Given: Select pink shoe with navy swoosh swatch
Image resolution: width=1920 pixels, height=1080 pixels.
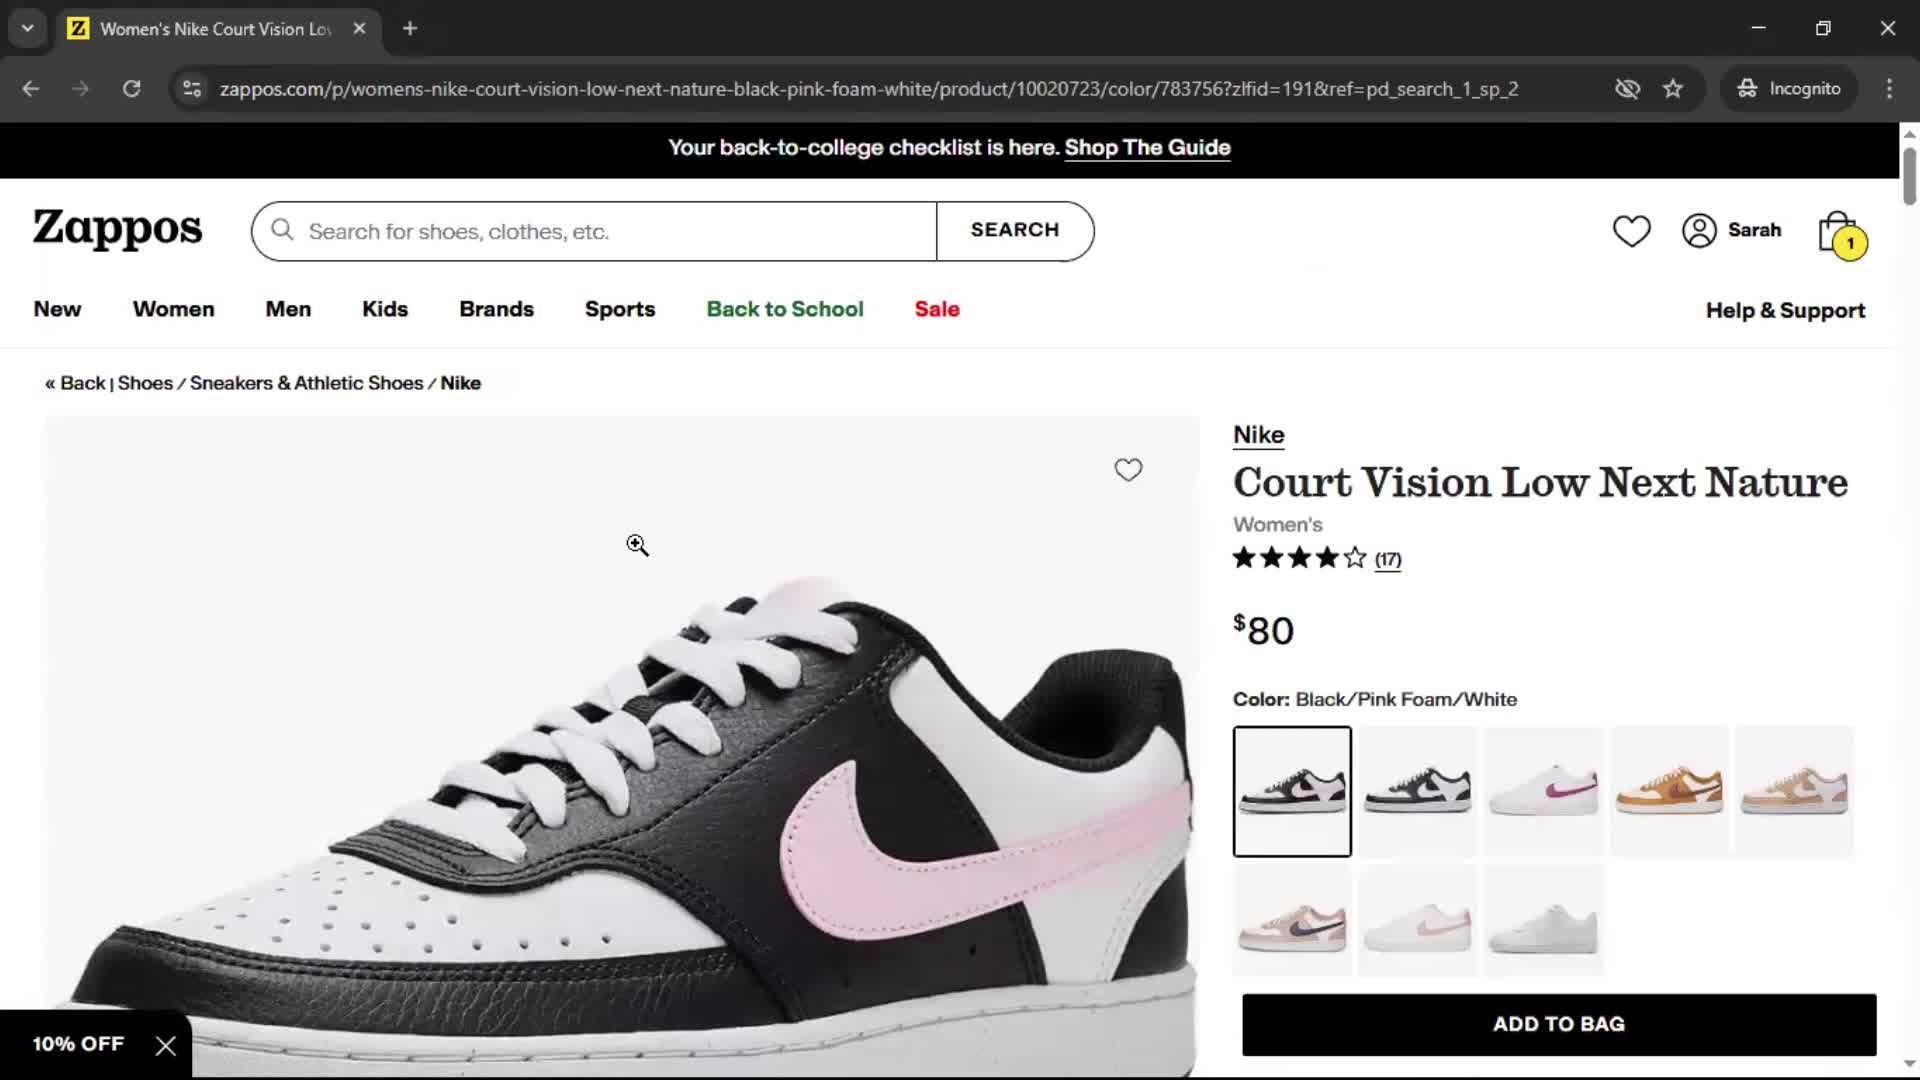Looking at the screenshot, I should [x=1292, y=921].
